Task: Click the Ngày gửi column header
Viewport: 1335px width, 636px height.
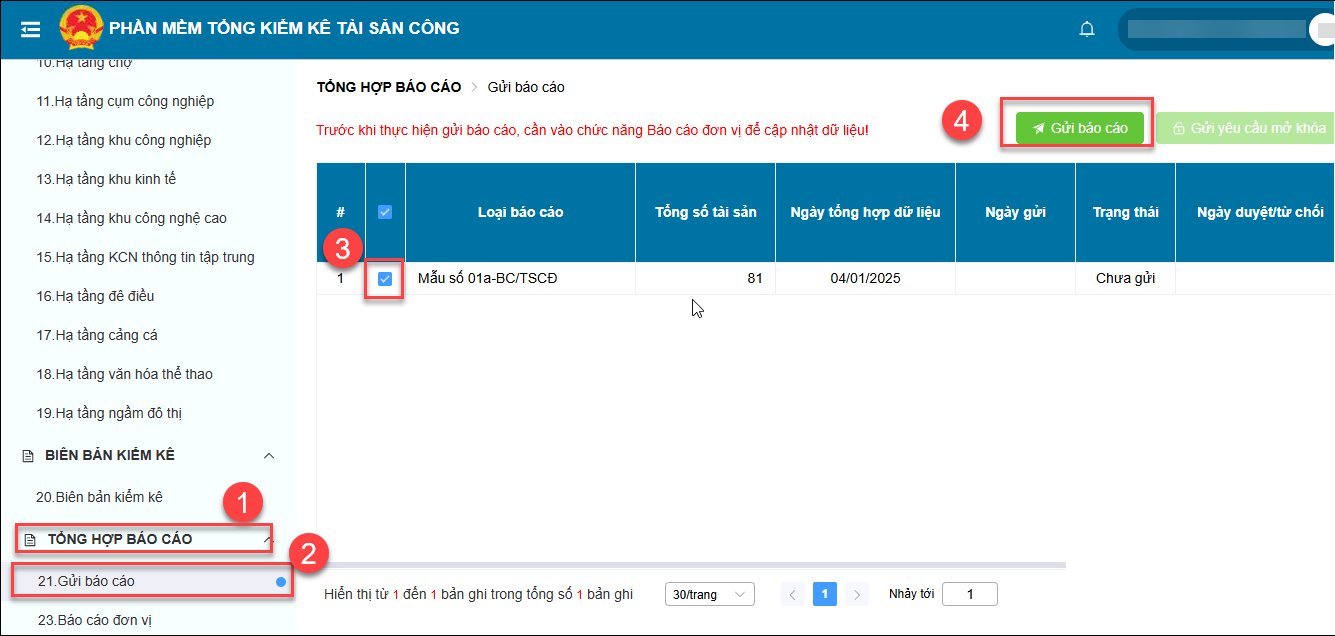Action: (x=1015, y=212)
